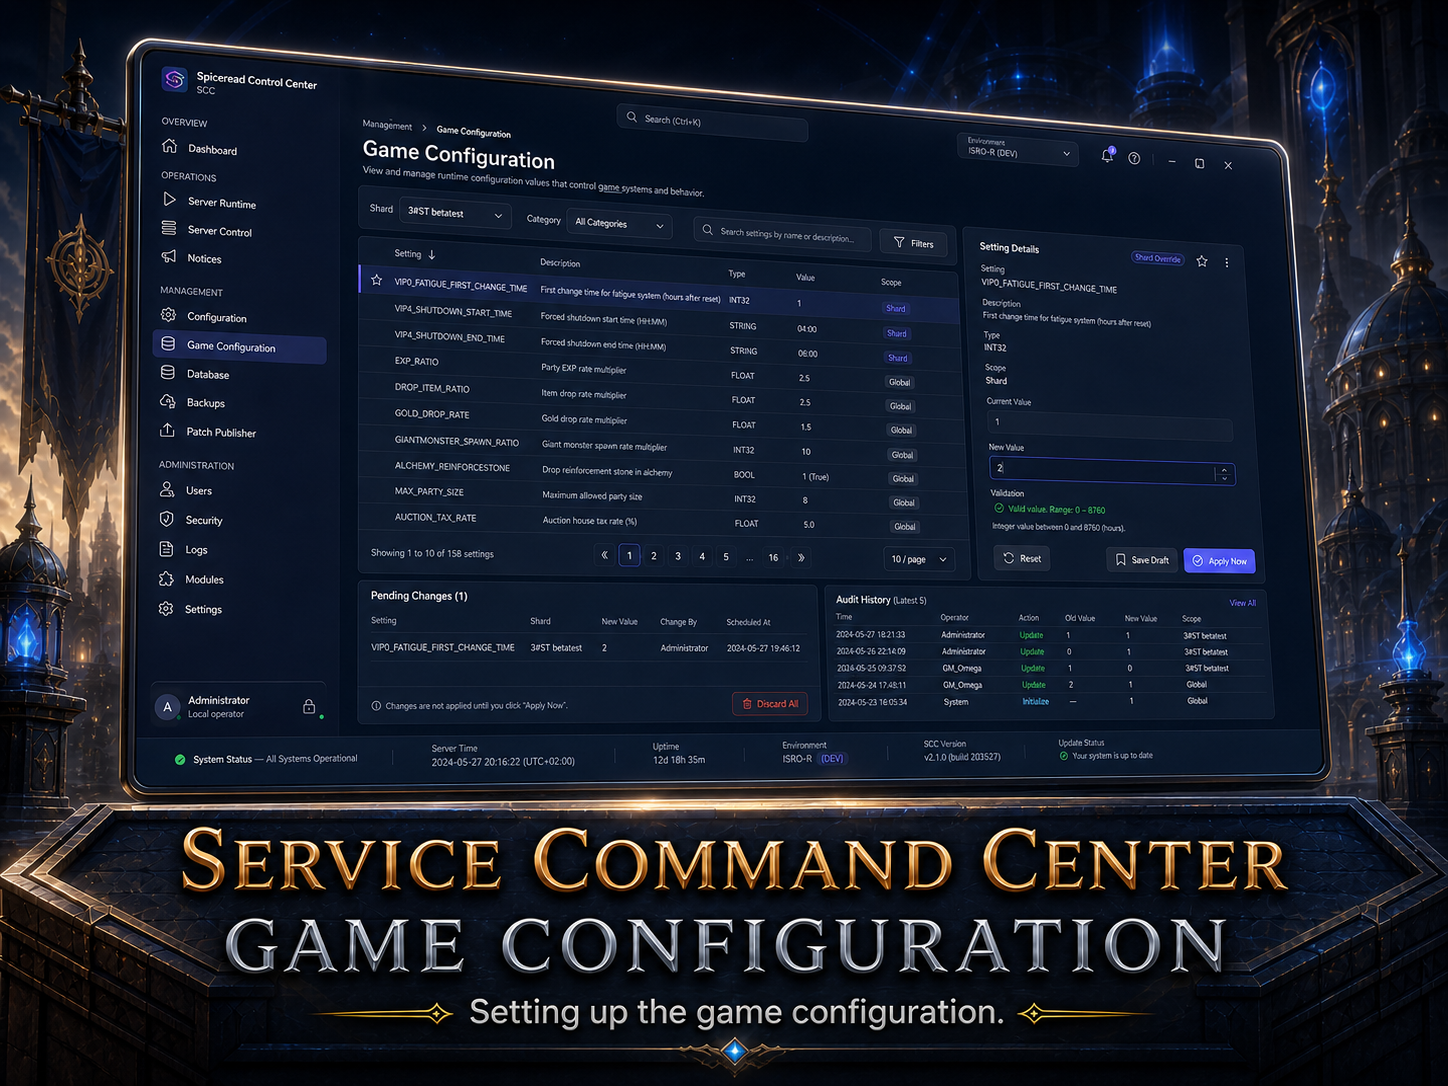Go to page 16 of settings

[x=773, y=558]
